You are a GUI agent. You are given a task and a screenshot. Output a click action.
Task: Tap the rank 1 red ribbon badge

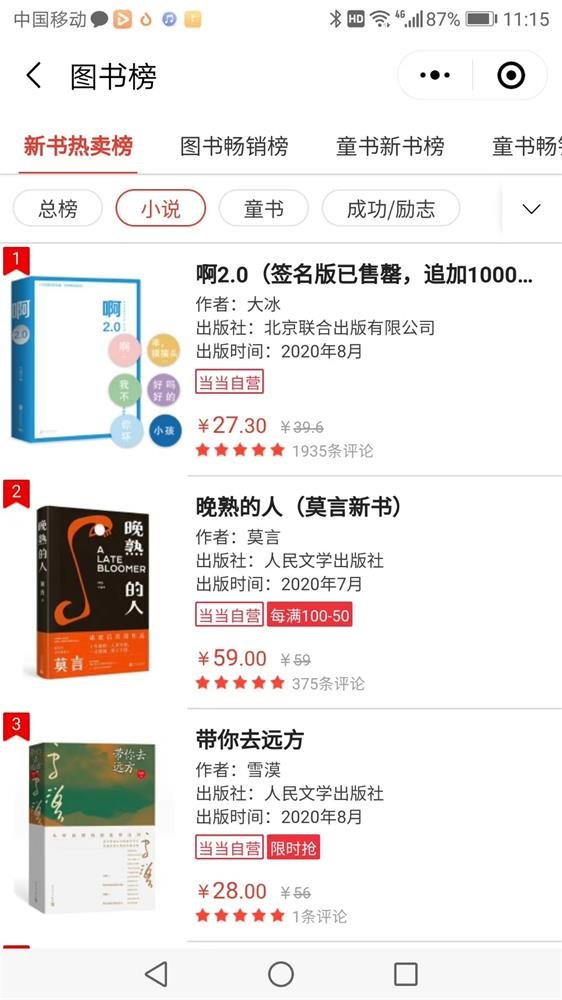pyautogui.click(x=16, y=261)
